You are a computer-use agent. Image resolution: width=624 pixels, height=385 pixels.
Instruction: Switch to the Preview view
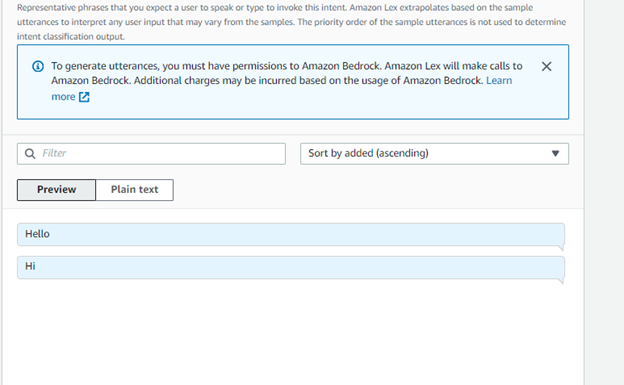[x=56, y=190]
